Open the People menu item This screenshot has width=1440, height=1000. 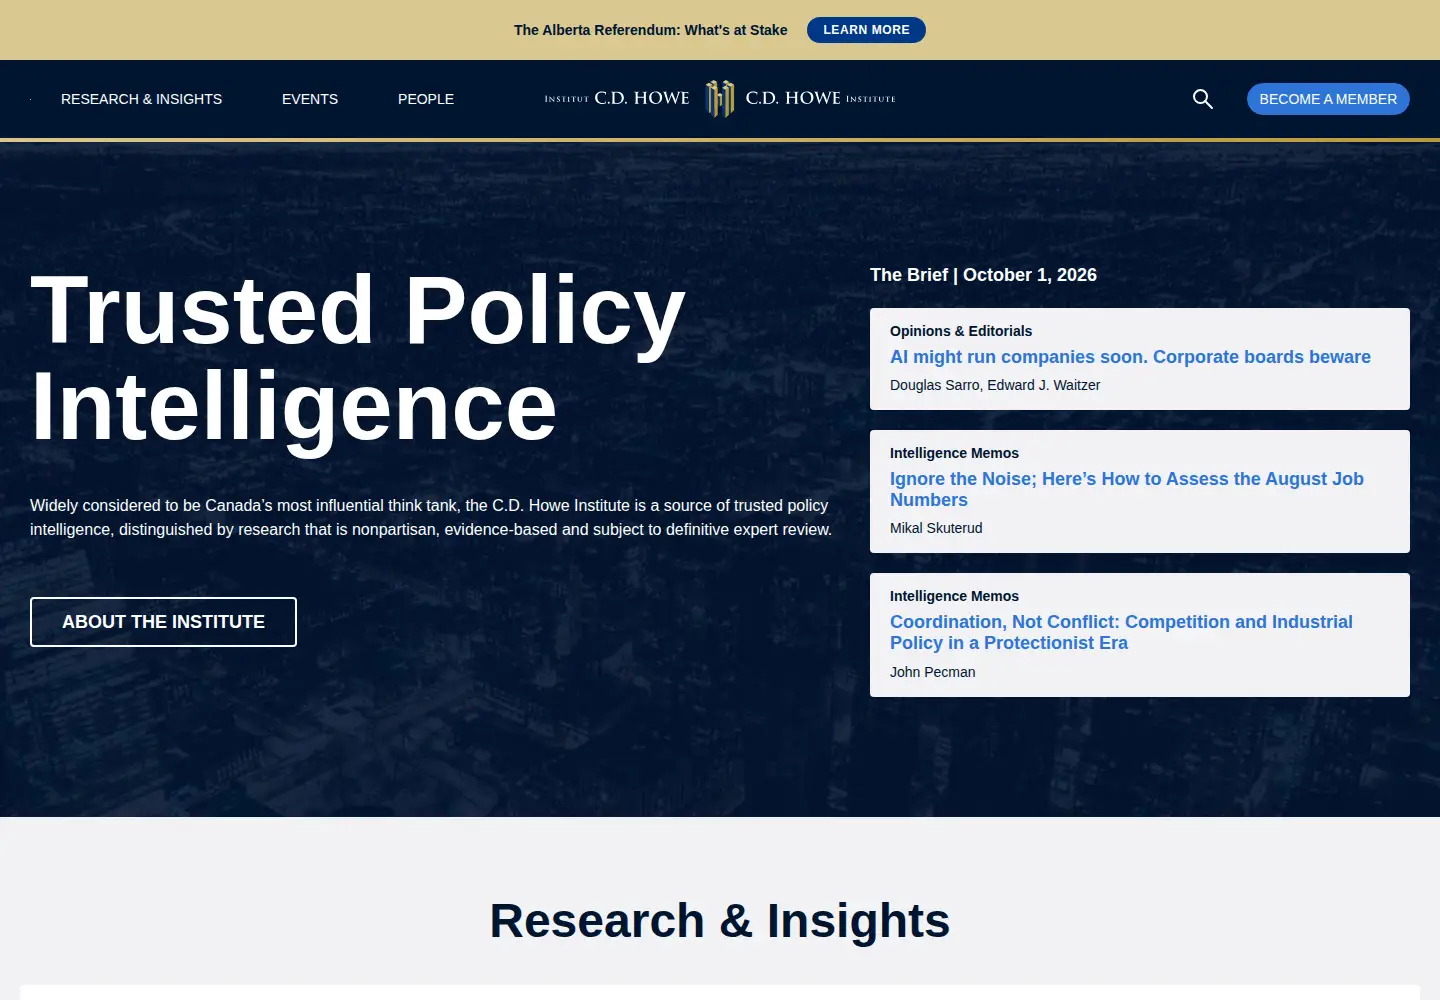pyautogui.click(x=426, y=99)
